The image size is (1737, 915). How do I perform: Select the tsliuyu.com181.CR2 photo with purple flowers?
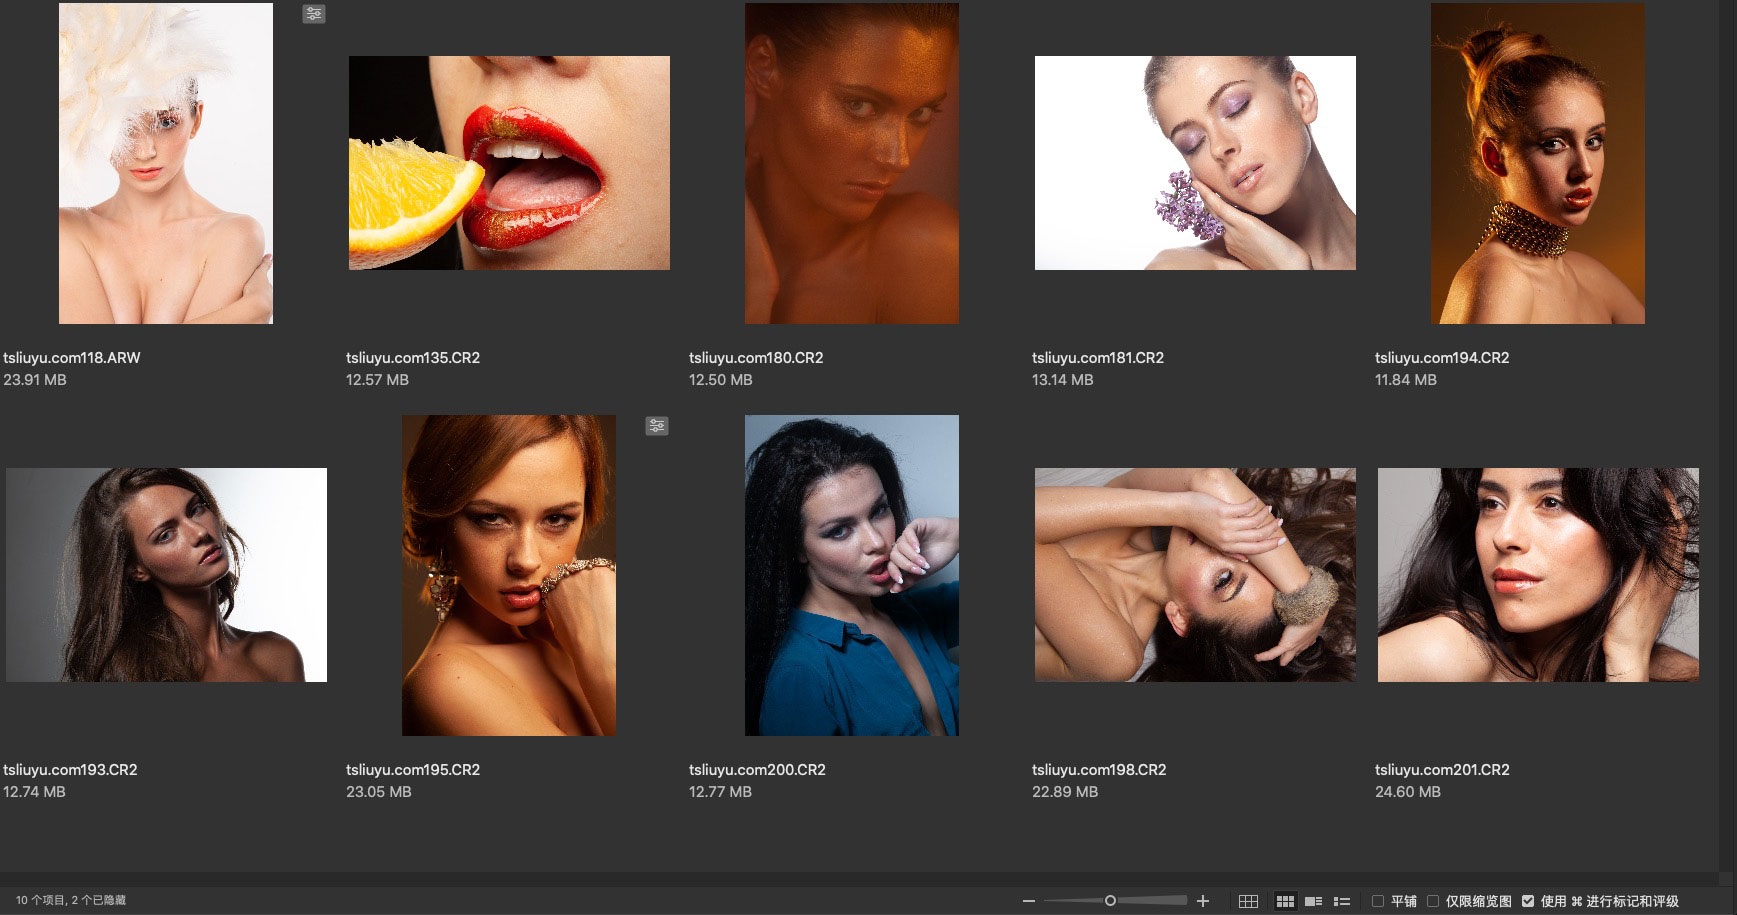click(1195, 163)
